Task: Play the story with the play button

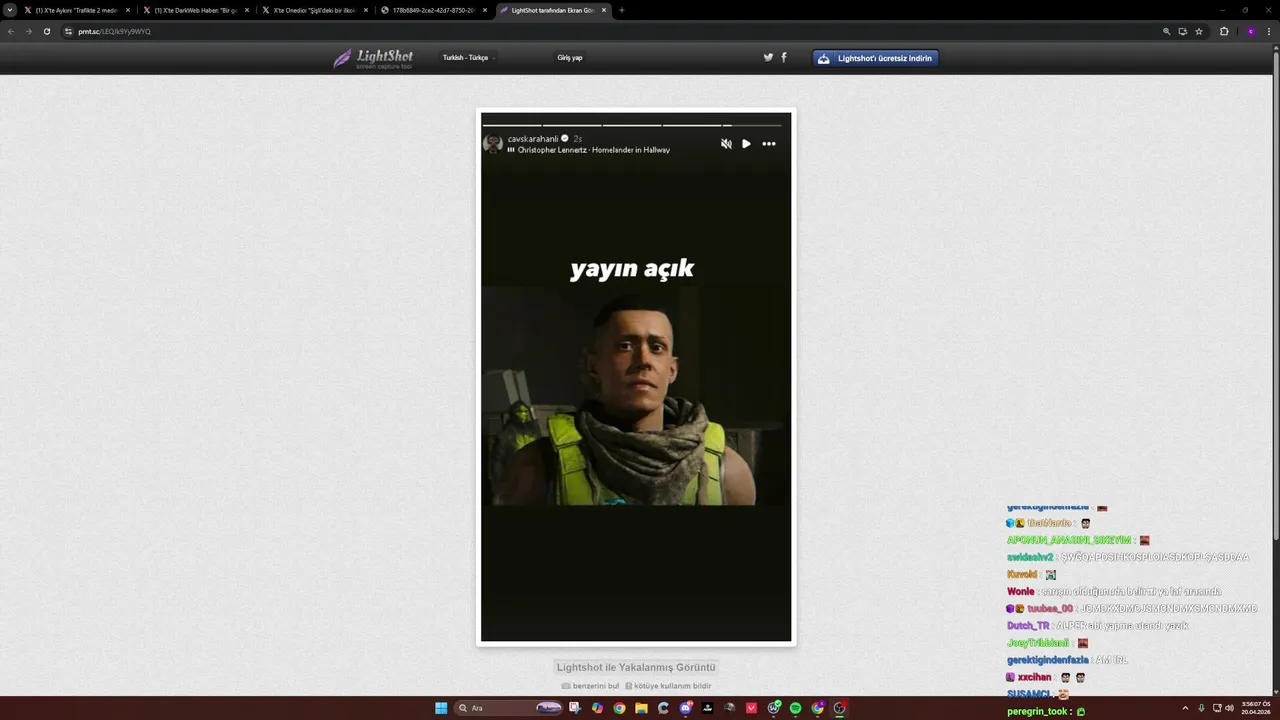Action: tap(746, 144)
